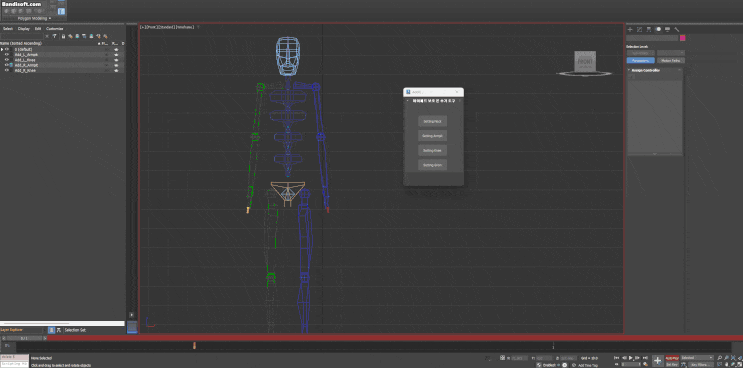Viewport: 743px width, 368px height.
Task: Click the large Set Keys plus button
Action: tap(658, 360)
